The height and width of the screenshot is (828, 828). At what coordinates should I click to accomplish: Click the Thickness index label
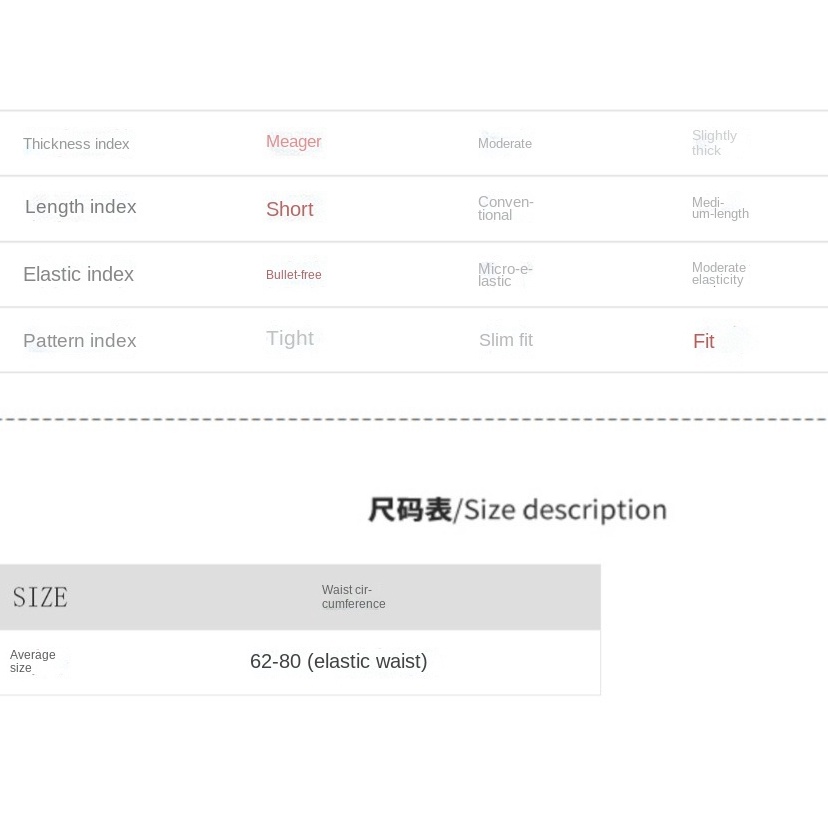coord(76,144)
